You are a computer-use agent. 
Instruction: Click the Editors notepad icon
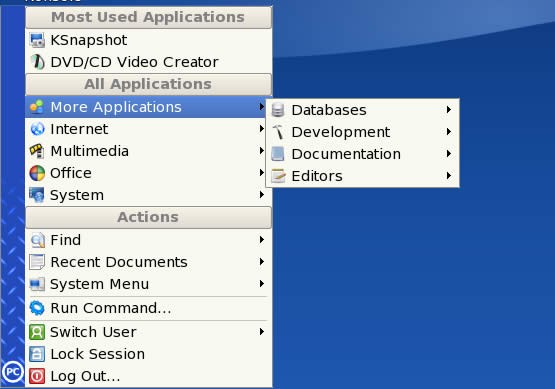278,176
